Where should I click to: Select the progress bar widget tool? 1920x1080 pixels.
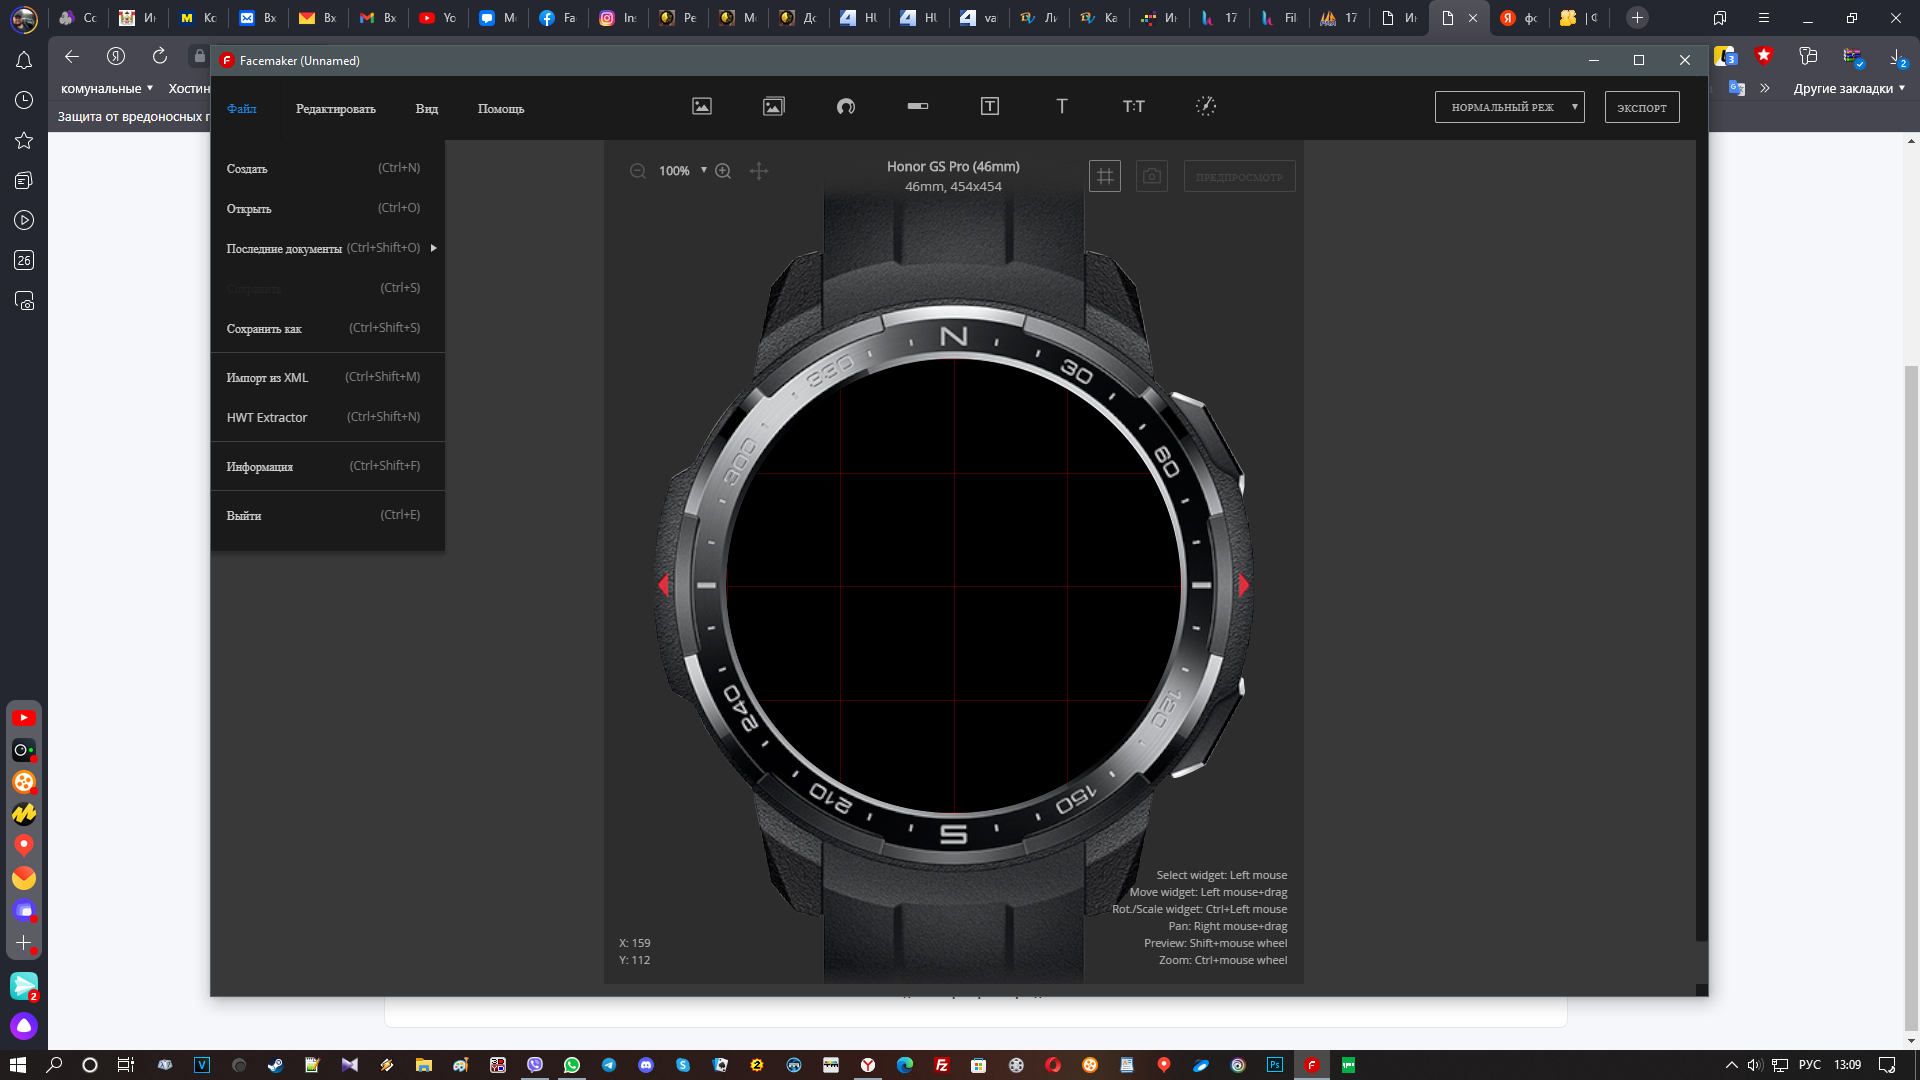tap(918, 106)
